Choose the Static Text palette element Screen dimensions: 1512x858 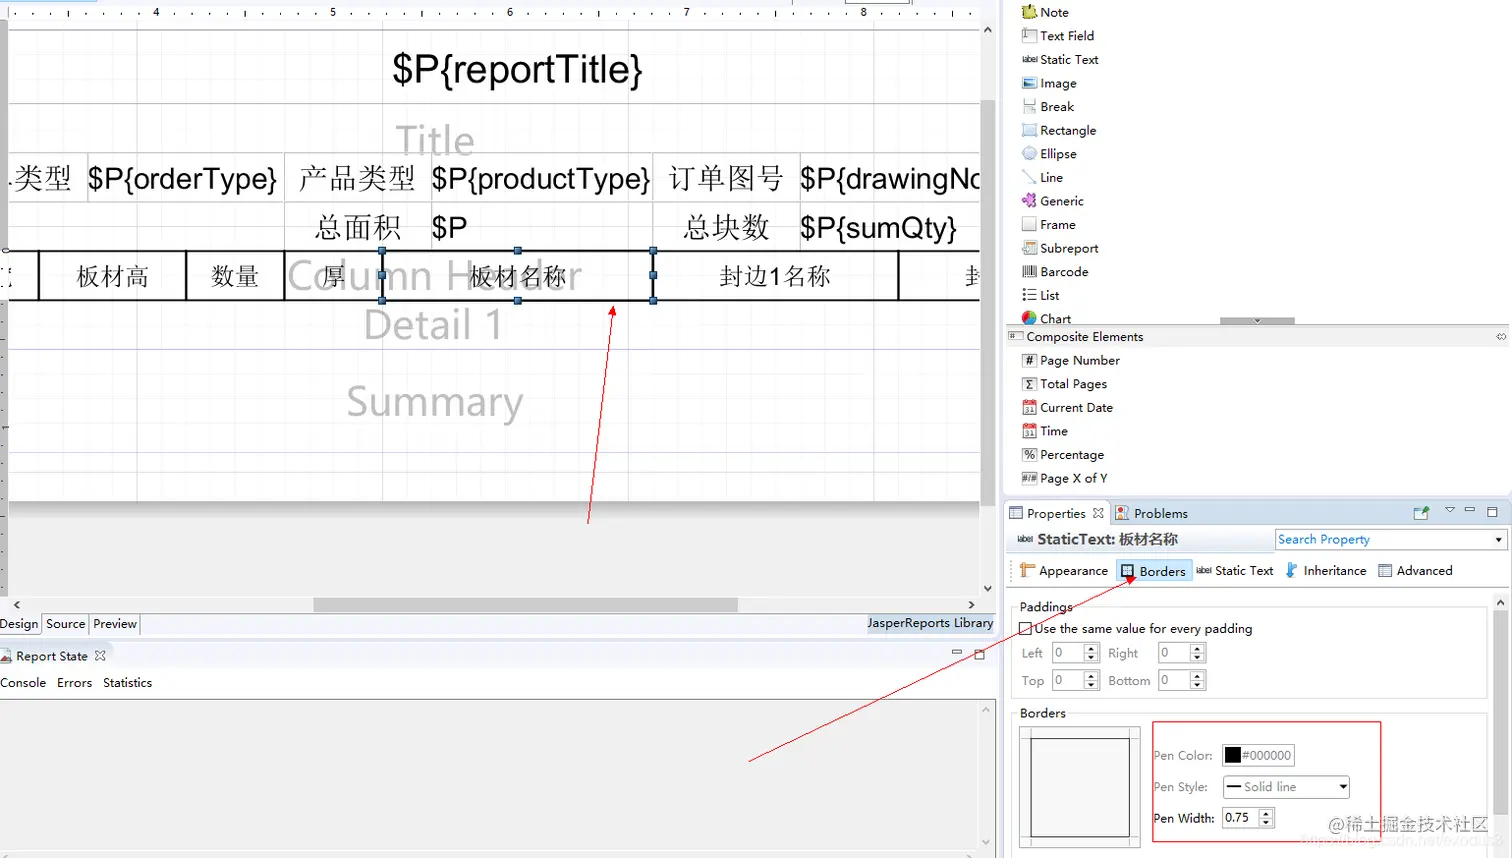[1059, 60]
